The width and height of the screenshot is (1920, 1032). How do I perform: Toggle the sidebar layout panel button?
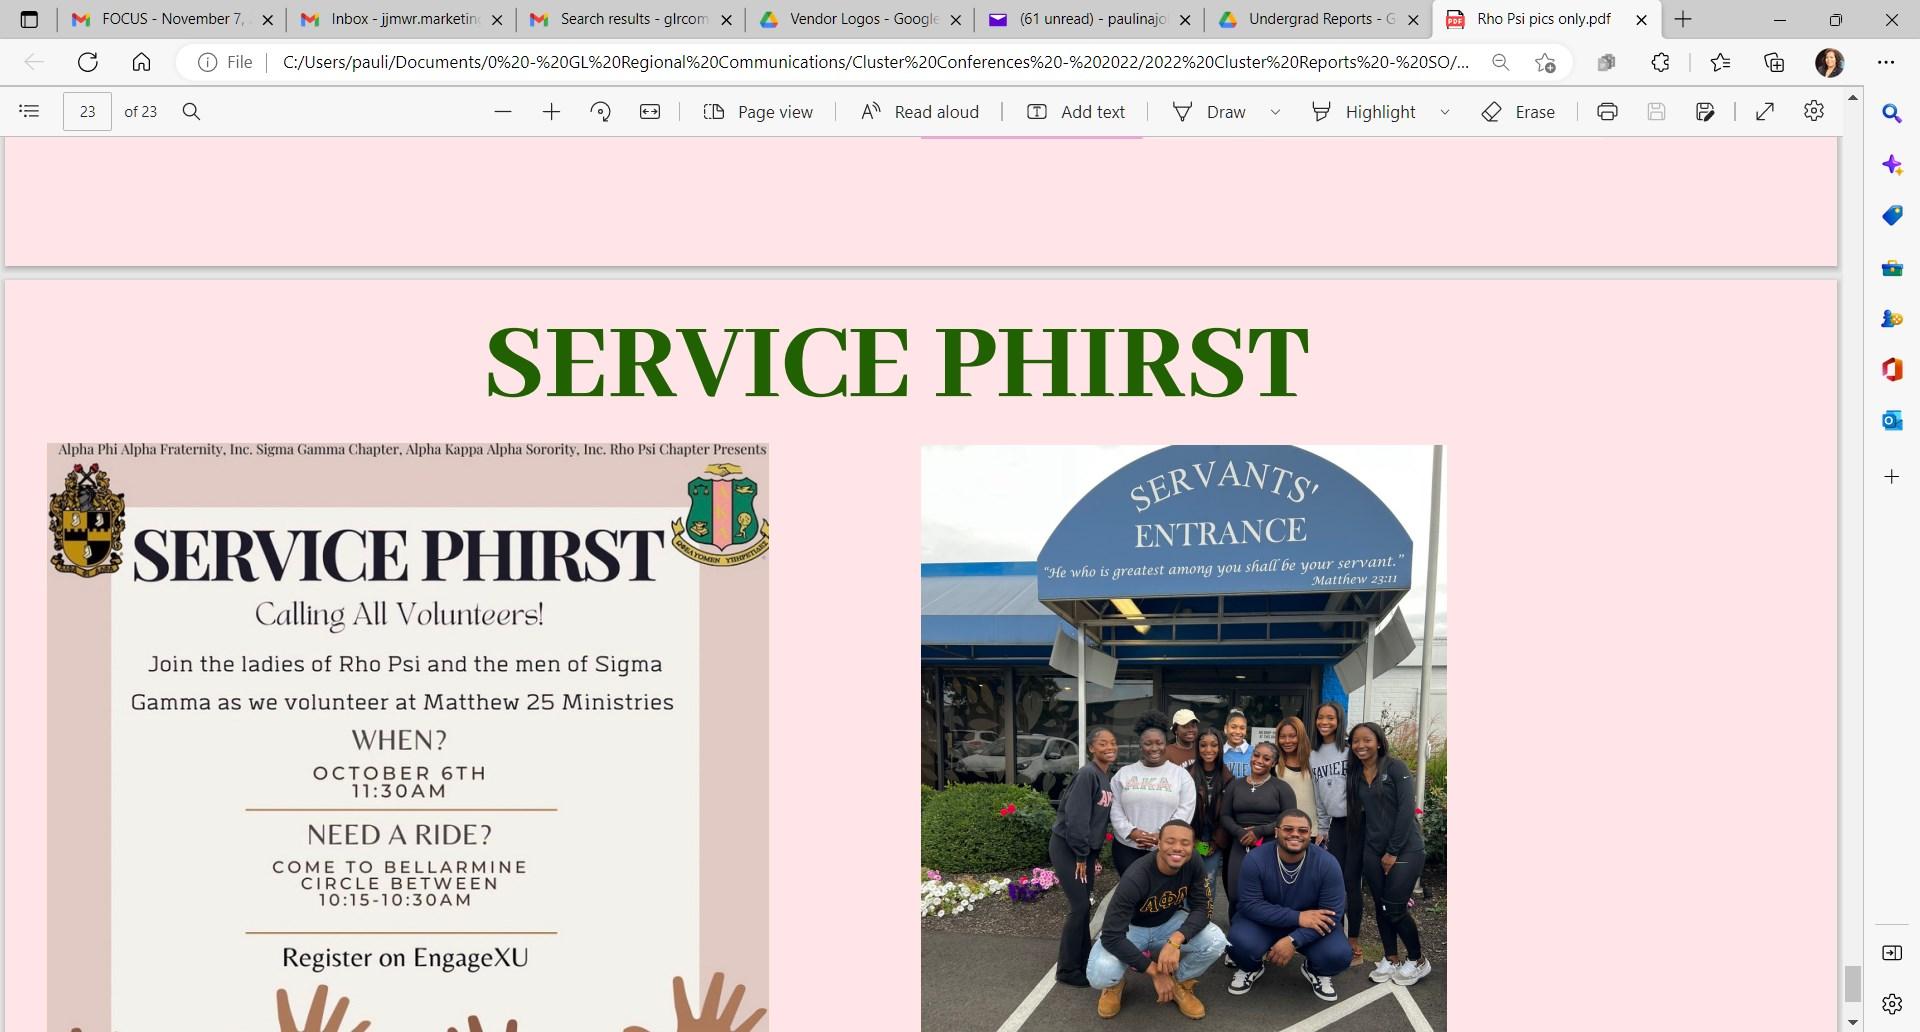click(1892, 953)
